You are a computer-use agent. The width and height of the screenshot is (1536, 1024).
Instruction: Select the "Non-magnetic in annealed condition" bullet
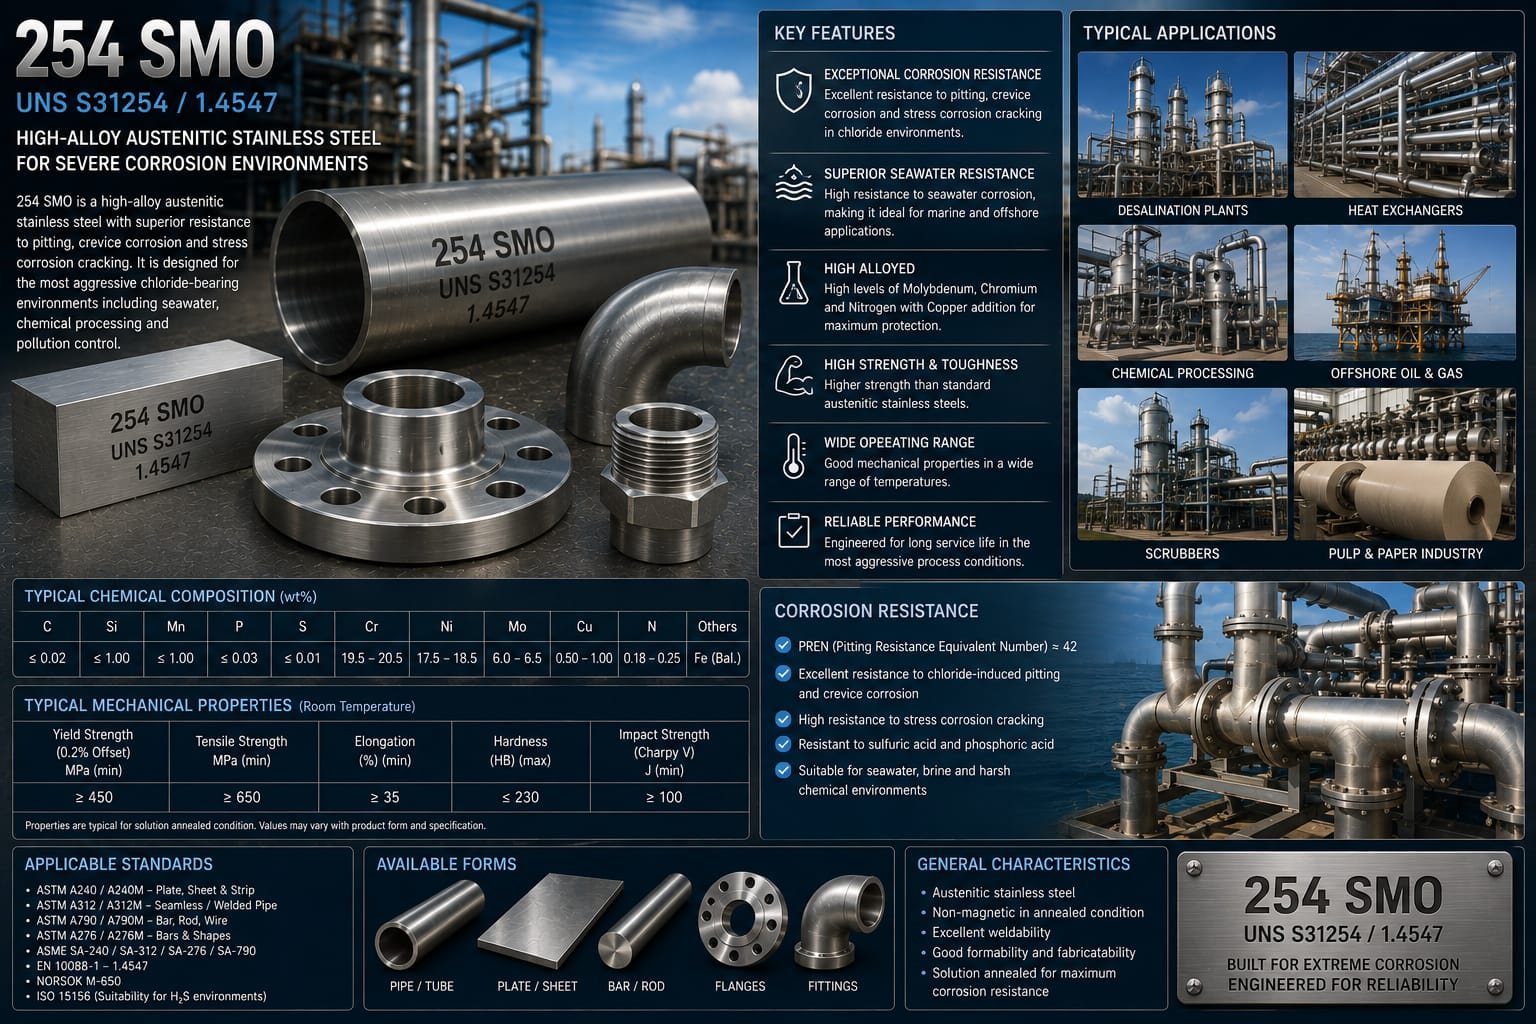[x=1032, y=912]
